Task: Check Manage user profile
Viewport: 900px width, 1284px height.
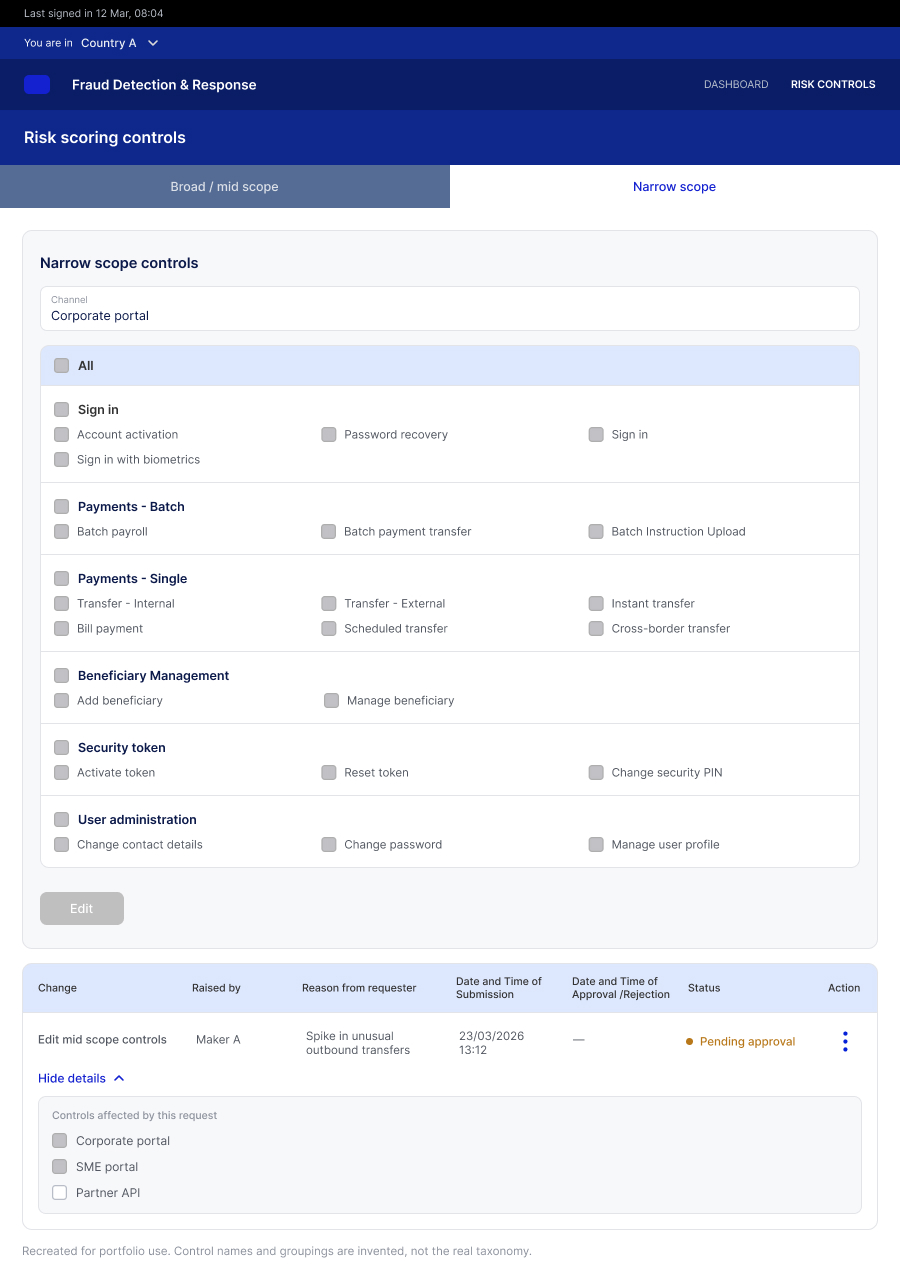Action: pyautogui.click(x=596, y=845)
